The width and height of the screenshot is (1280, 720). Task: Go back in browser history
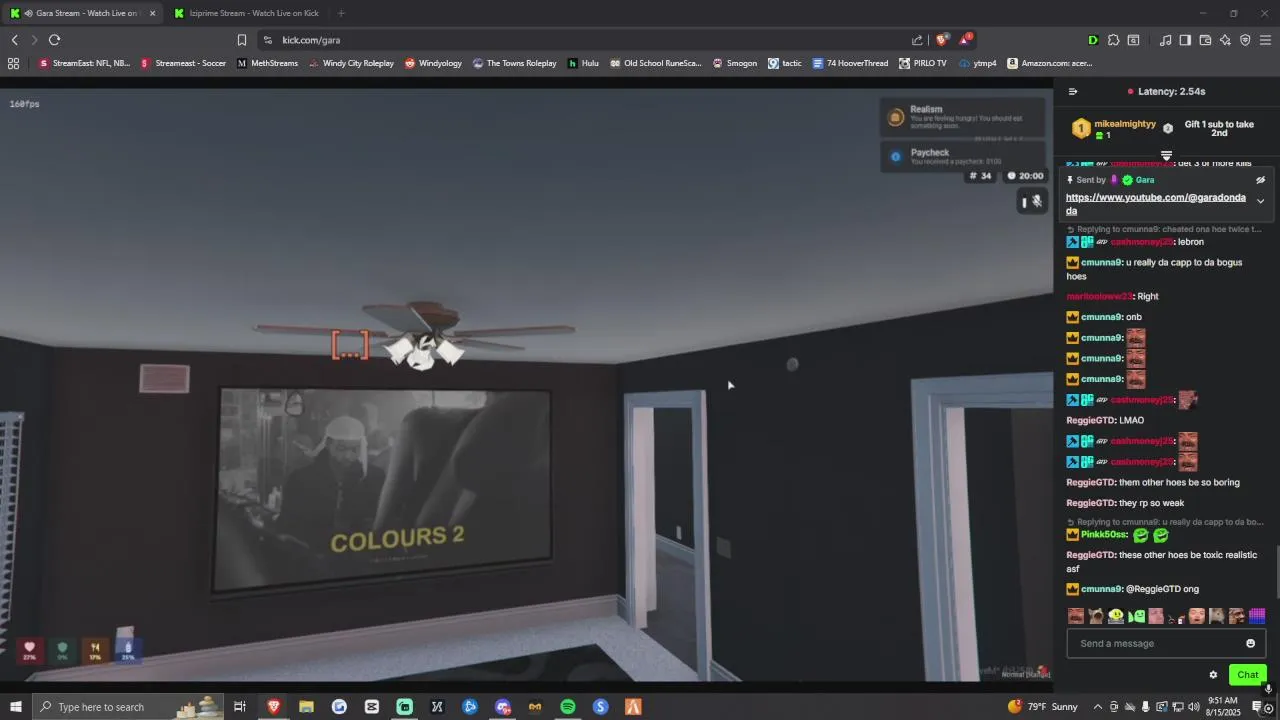pyautogui.click(x=15, y=40)
